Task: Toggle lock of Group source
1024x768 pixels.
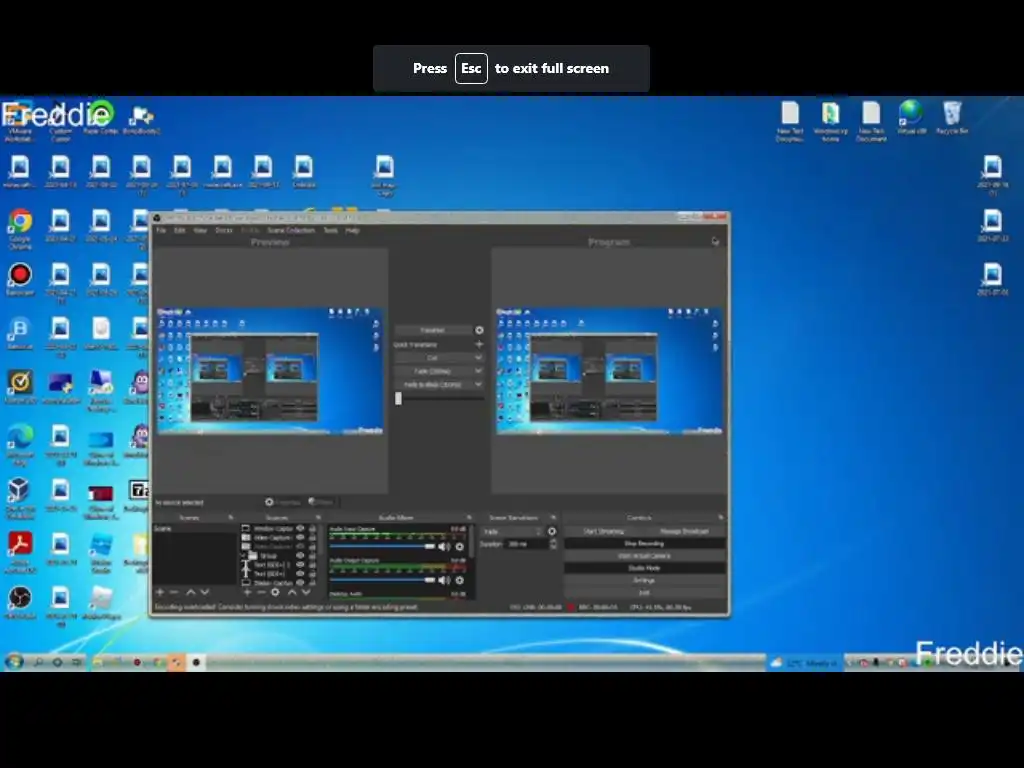Action: pyautogui.click(x=312, y=556)
